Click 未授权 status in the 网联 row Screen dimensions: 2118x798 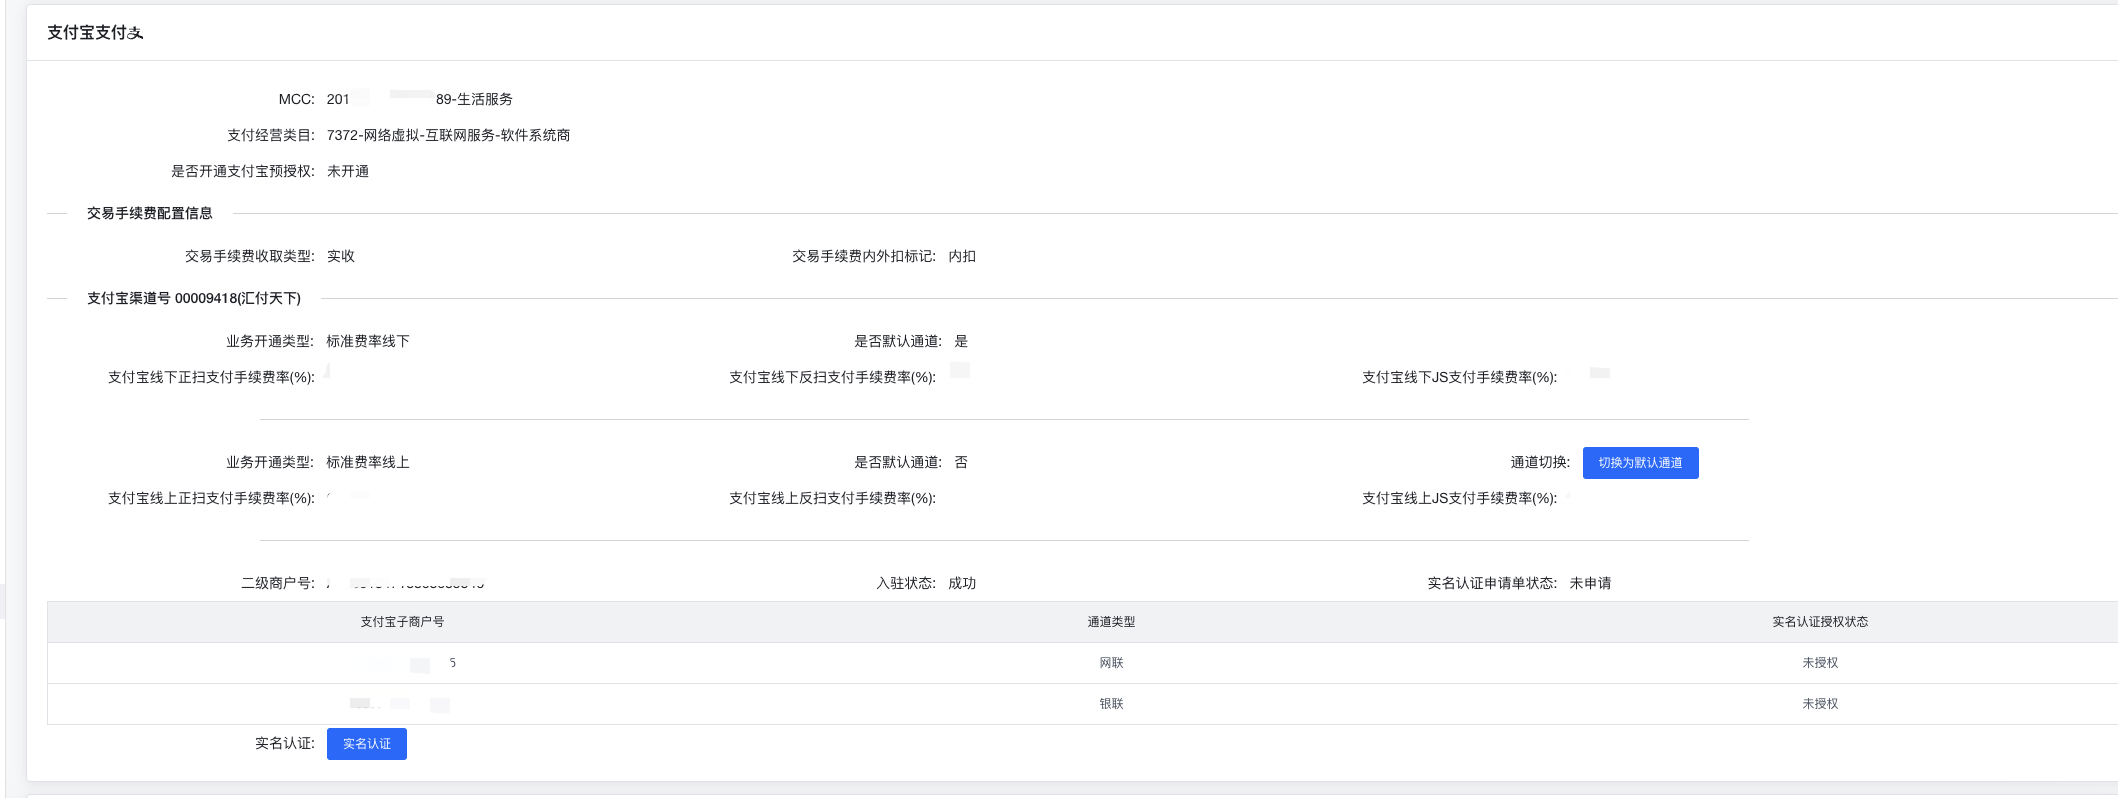[1820, 663]
